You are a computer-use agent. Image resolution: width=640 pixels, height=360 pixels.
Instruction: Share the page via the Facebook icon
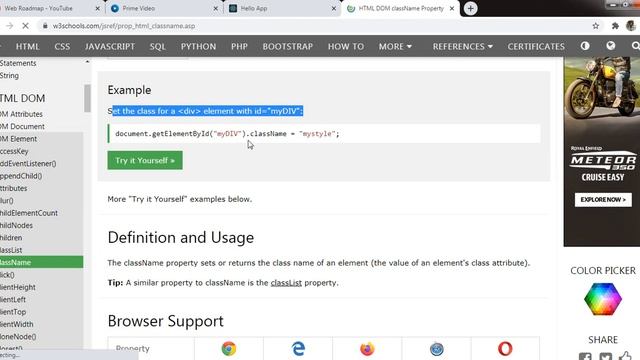(x=585, y=356)
